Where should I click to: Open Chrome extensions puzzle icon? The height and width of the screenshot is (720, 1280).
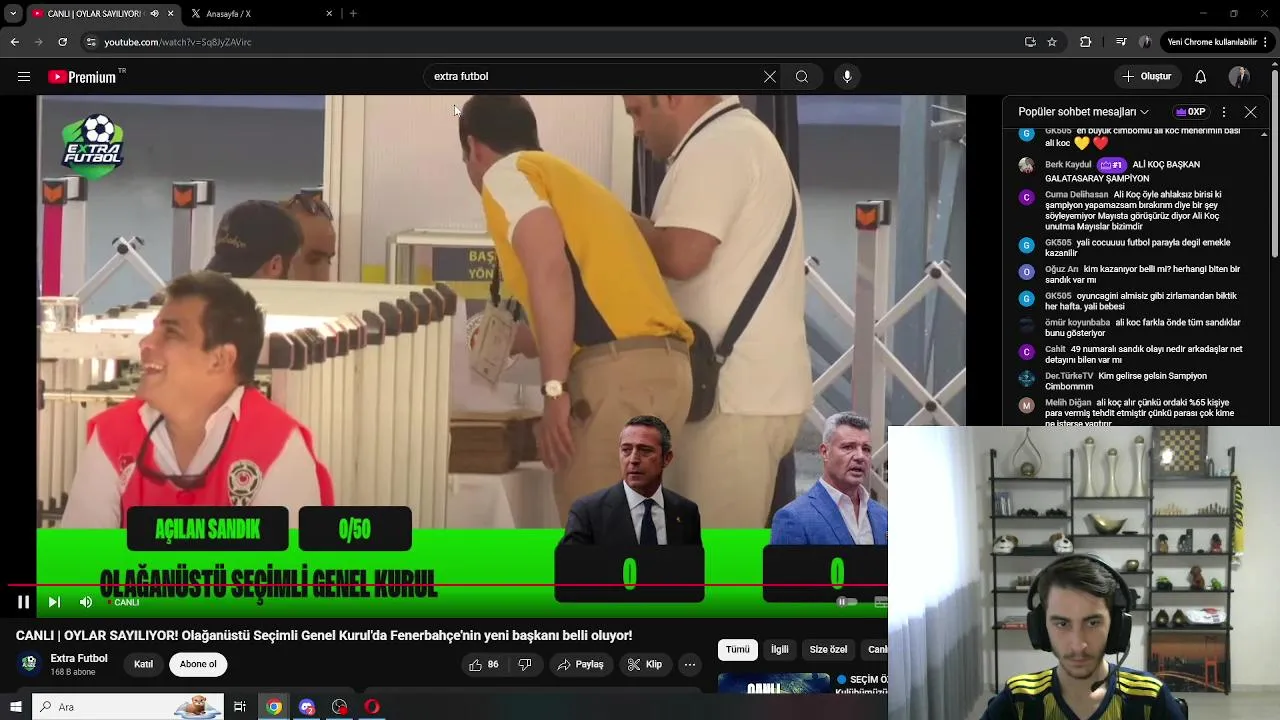point(1085,42)
